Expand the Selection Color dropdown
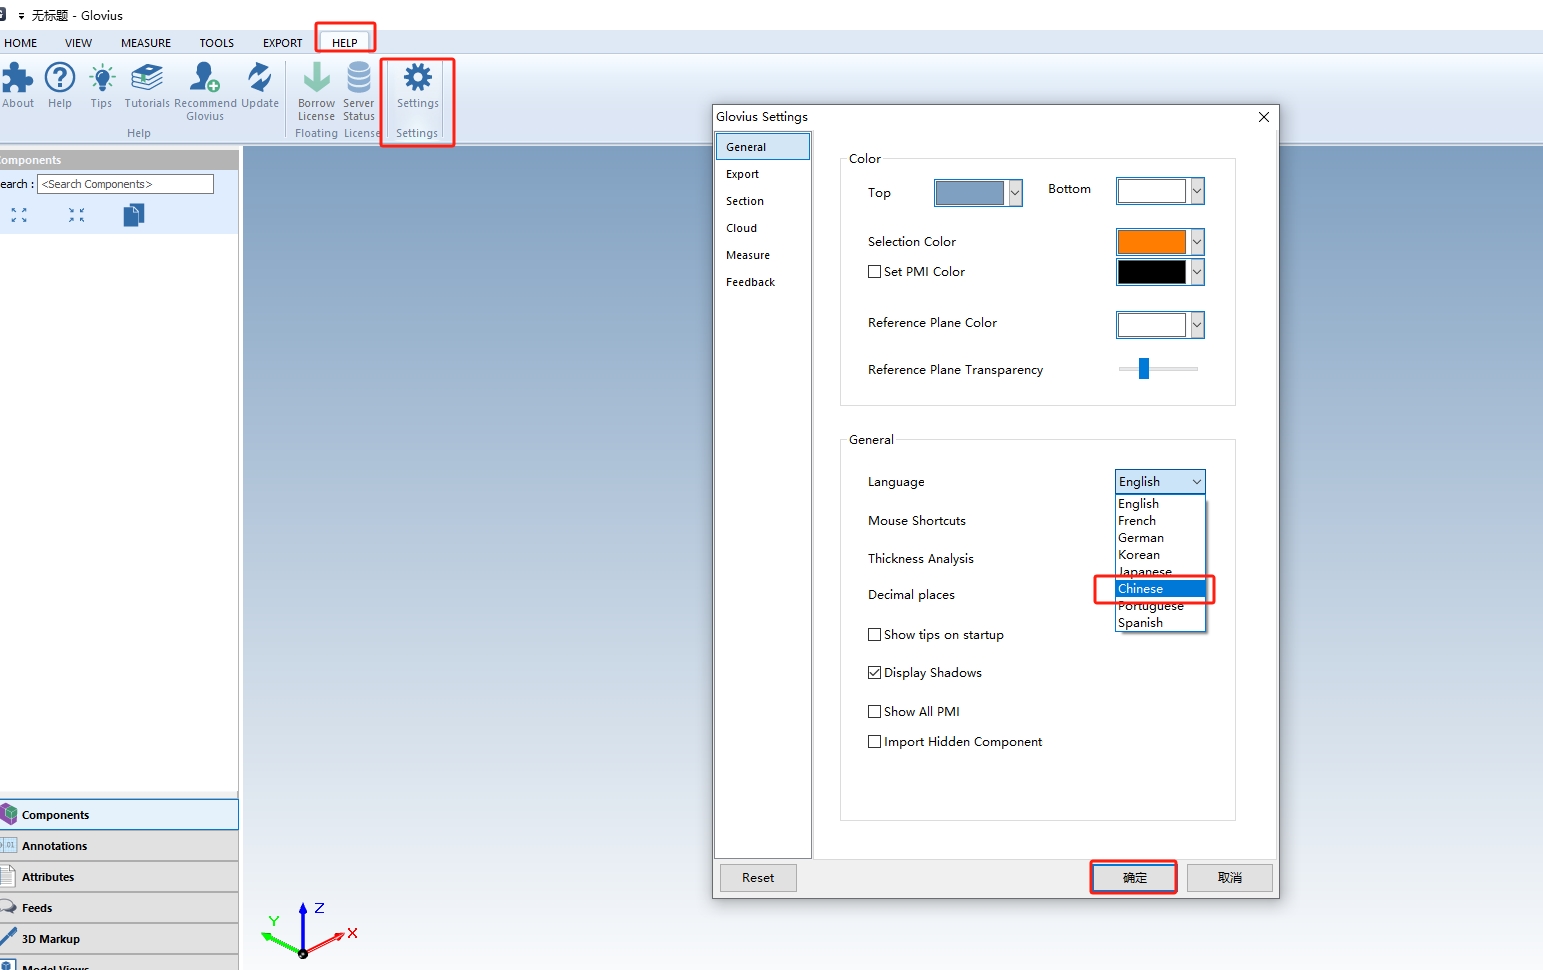1543x970 pixels. (x=1196, y=242)
